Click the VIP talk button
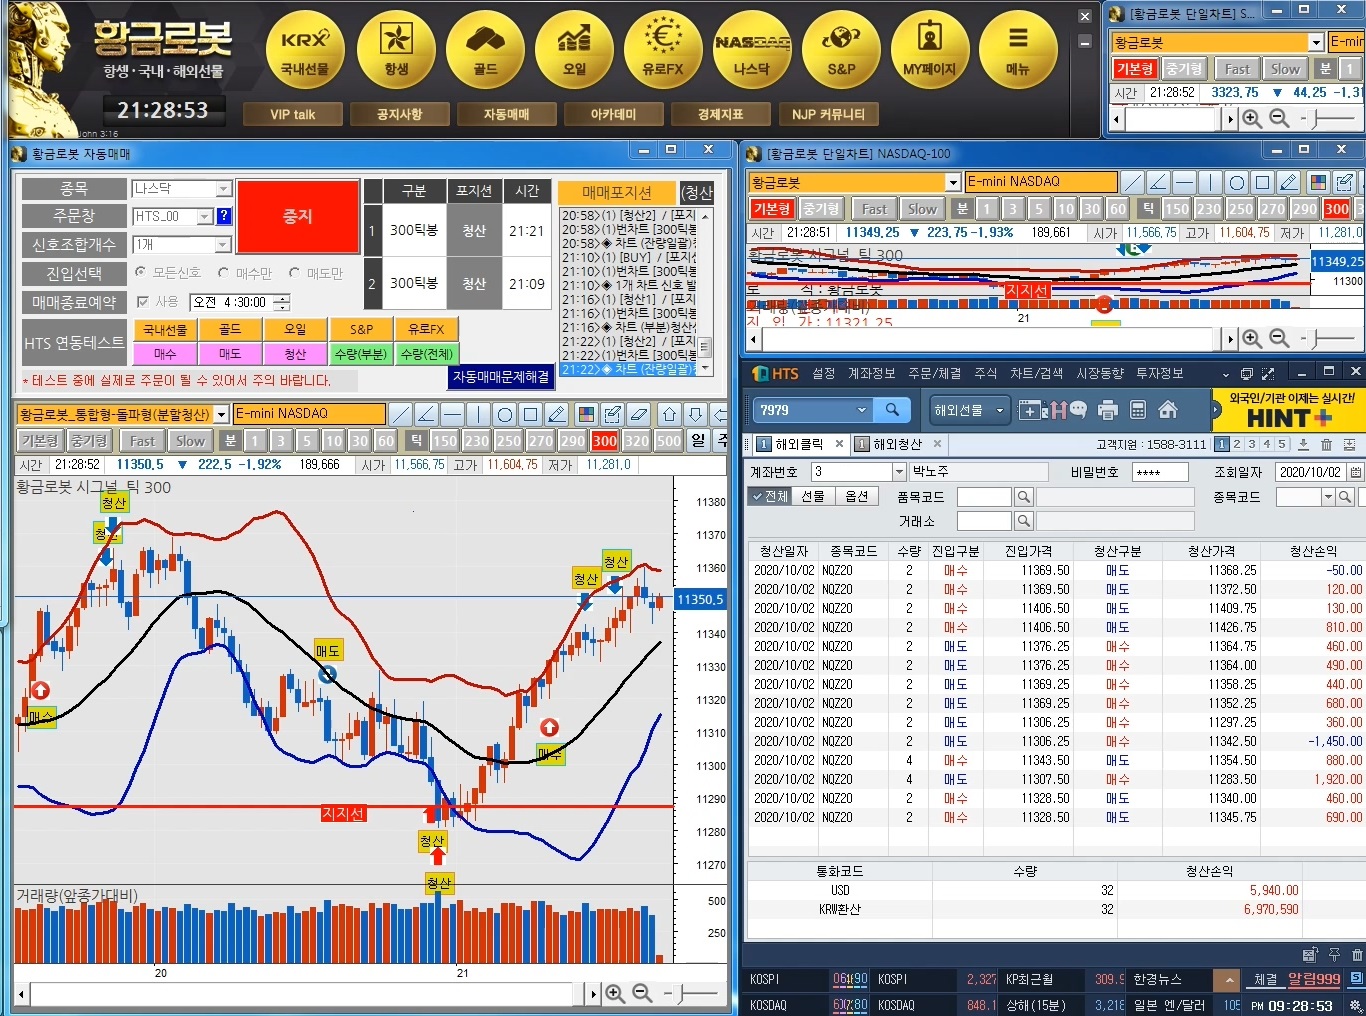 tap(292, 114)
